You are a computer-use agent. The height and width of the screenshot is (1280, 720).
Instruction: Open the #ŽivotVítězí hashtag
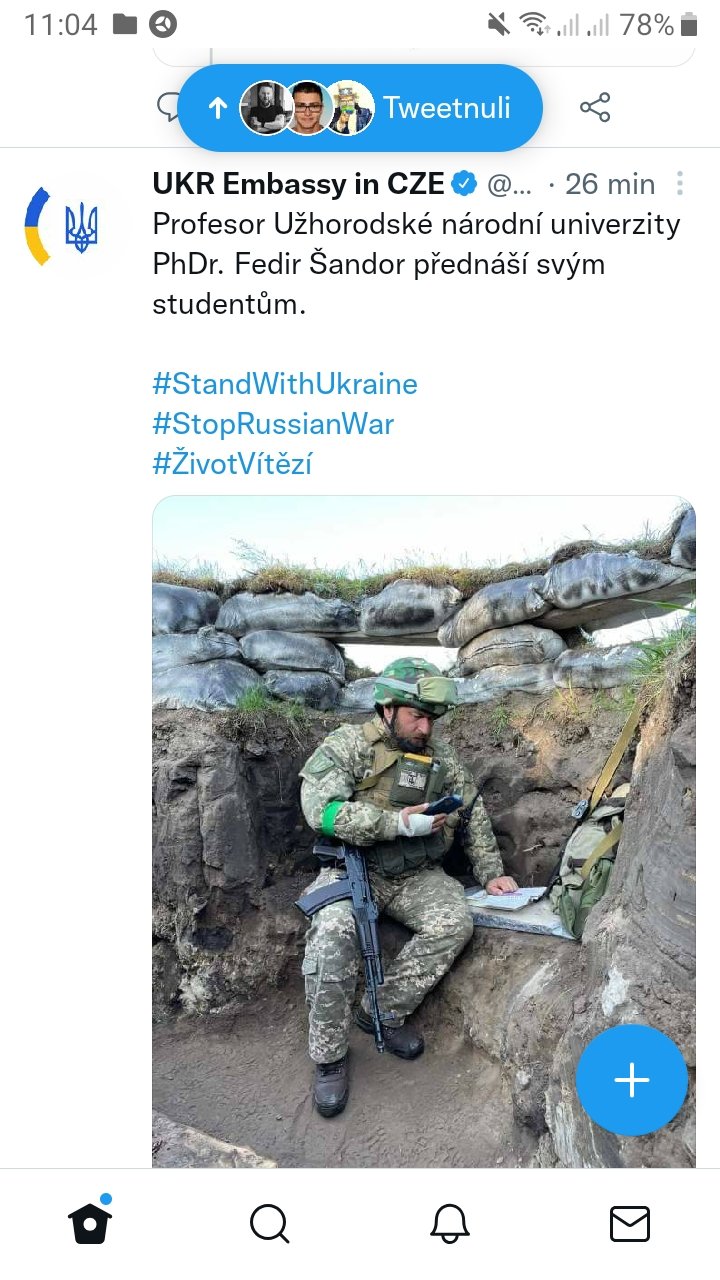(232, 464)
